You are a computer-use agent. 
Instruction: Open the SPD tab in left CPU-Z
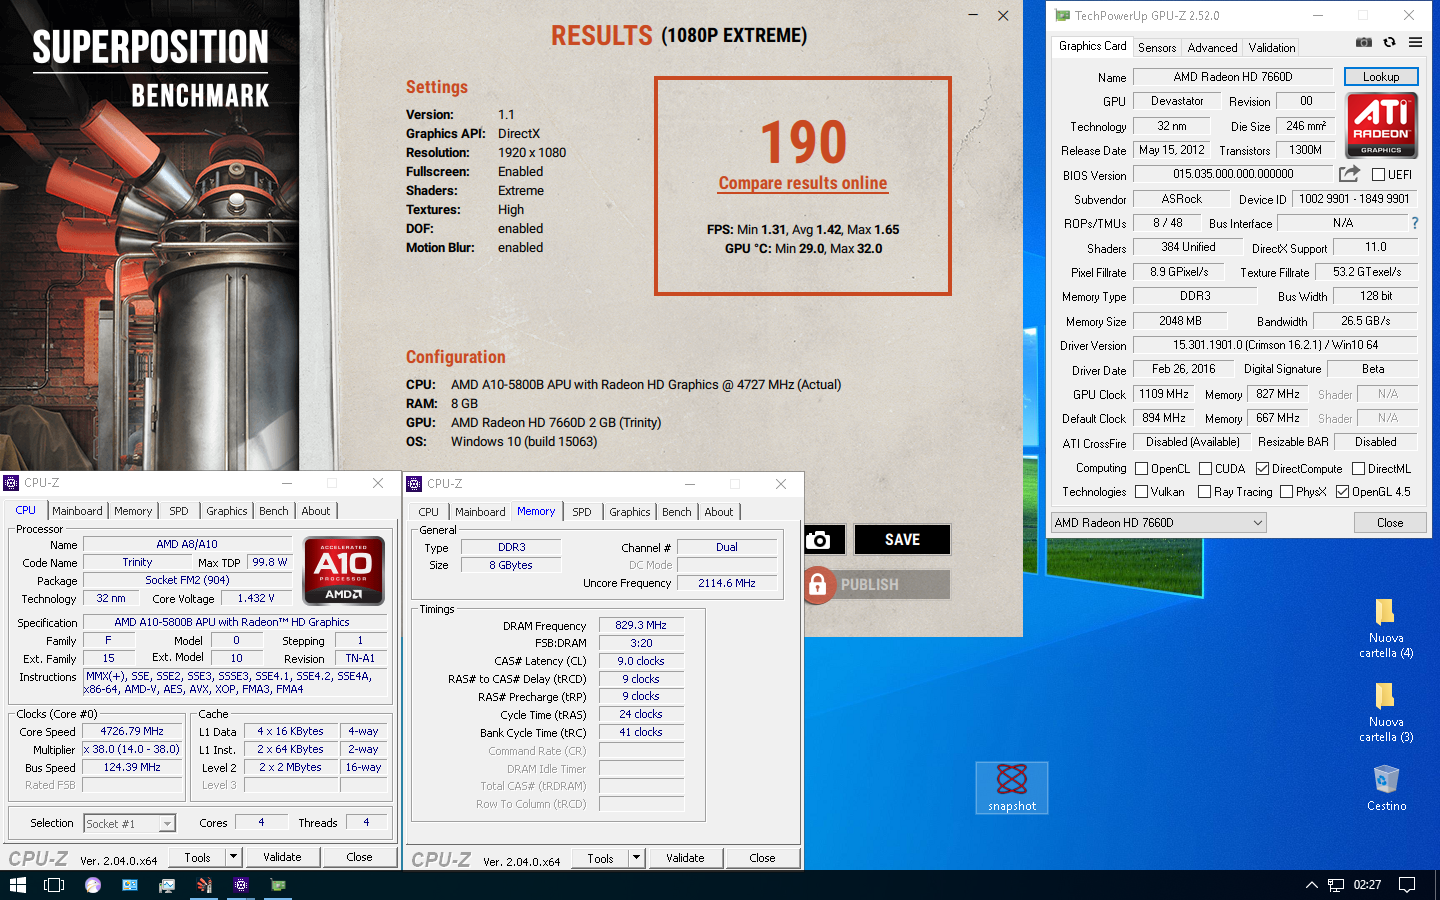[179, 511]
